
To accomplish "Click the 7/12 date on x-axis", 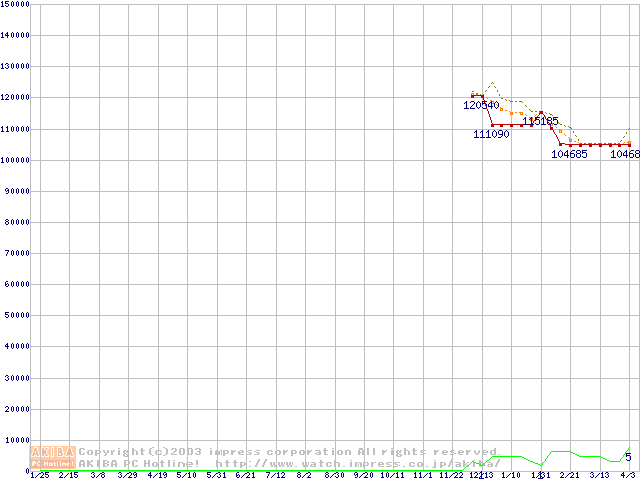I will click(x=275, y=475).
